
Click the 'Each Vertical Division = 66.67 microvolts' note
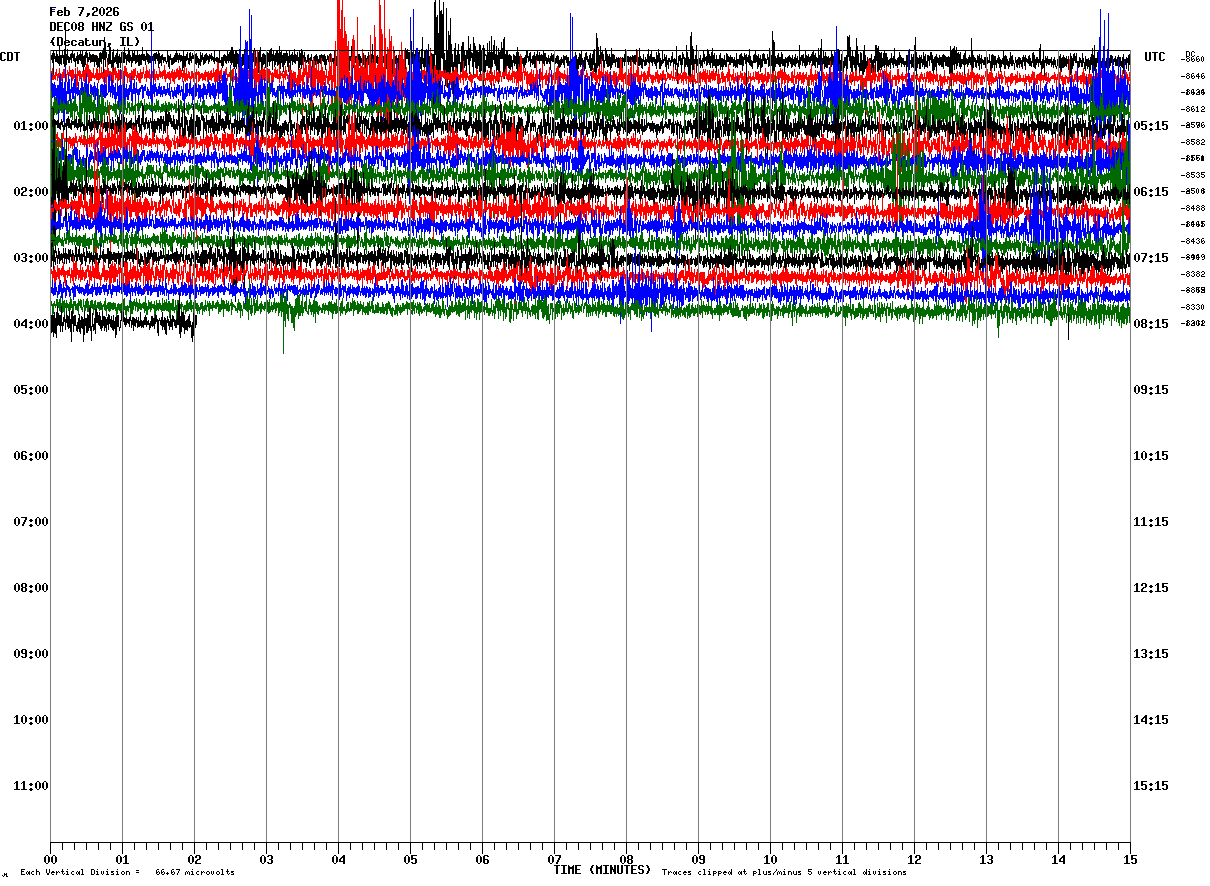tap(128, 873)
